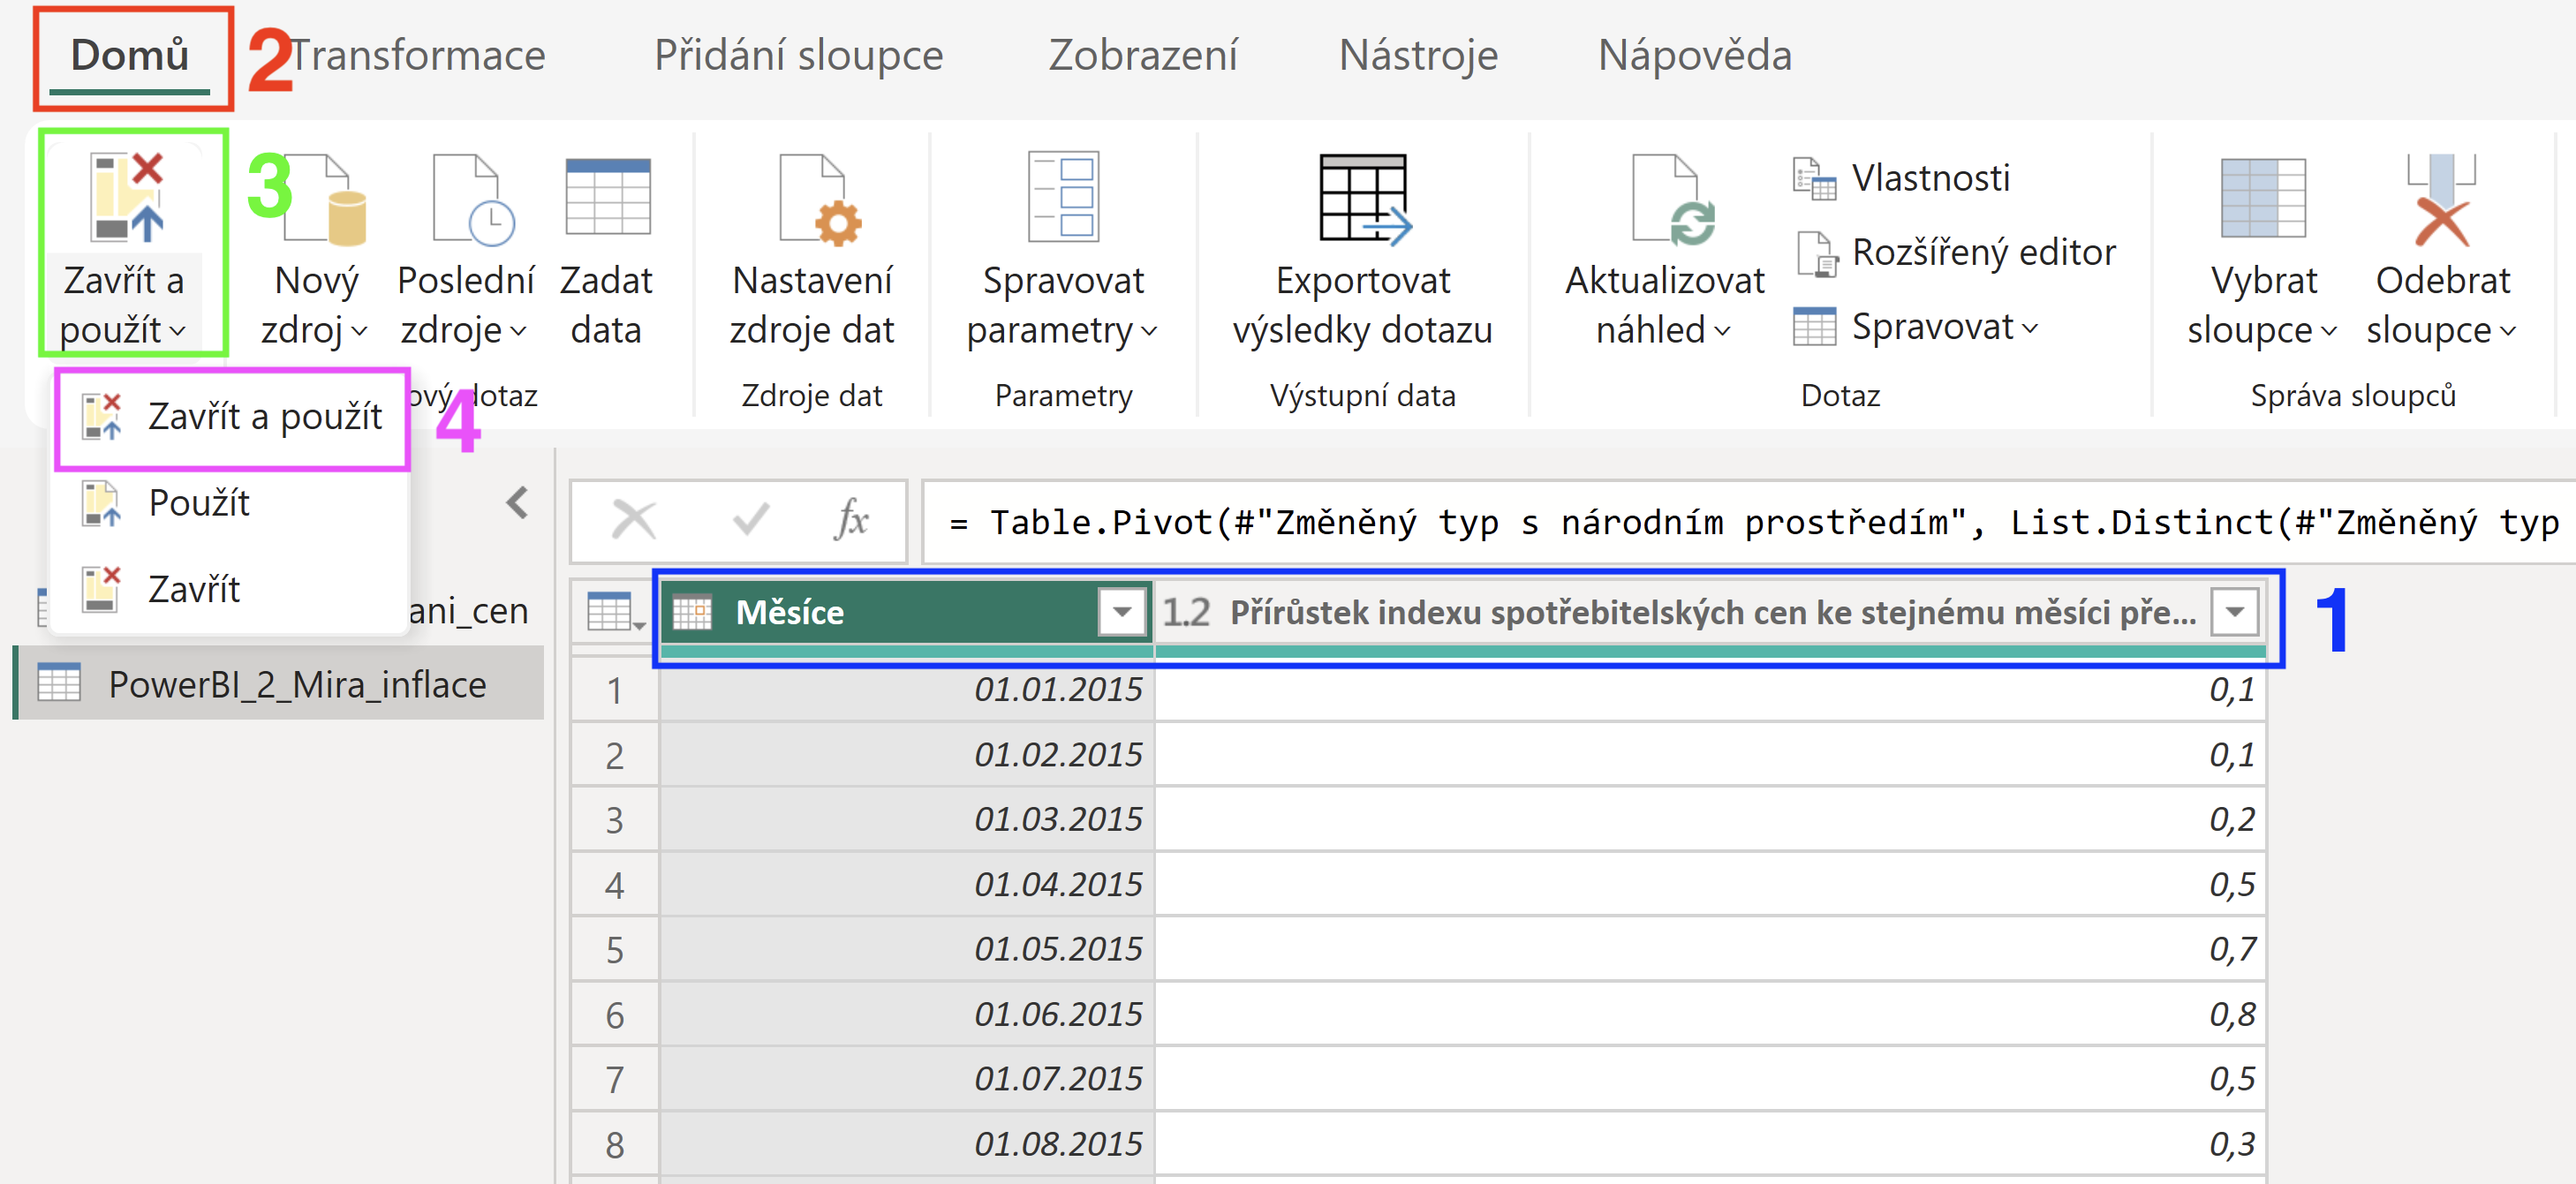Switch to the Domů tab

(x=129, y=55)
